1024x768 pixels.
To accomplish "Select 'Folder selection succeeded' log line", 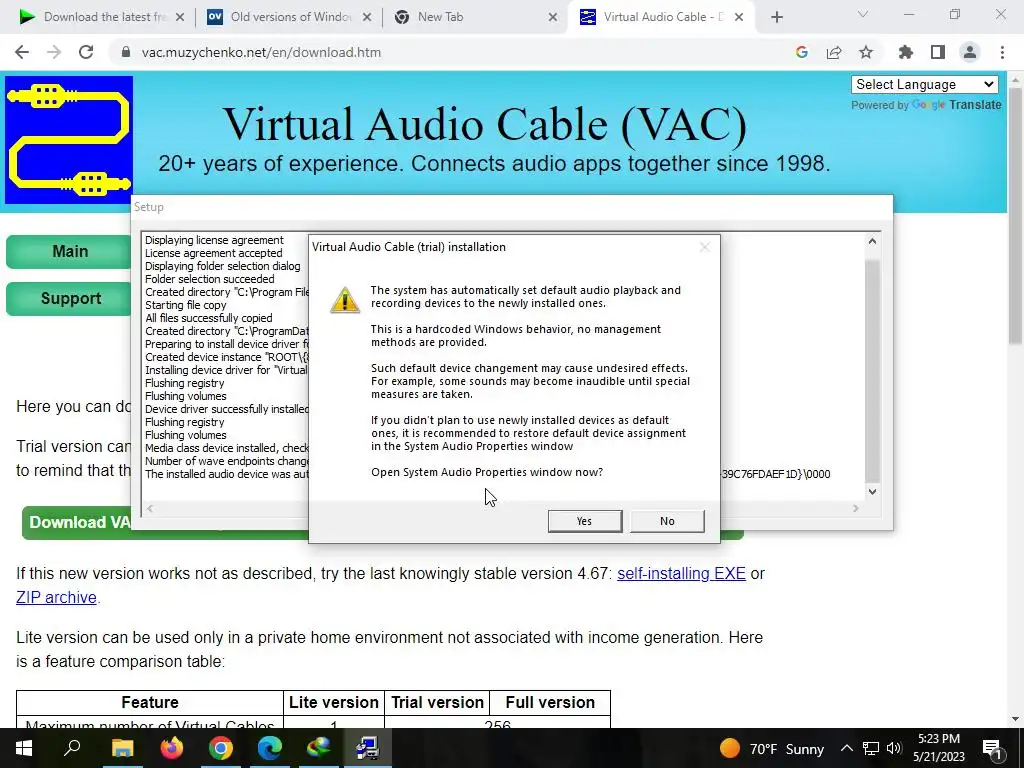I will 210,279.
